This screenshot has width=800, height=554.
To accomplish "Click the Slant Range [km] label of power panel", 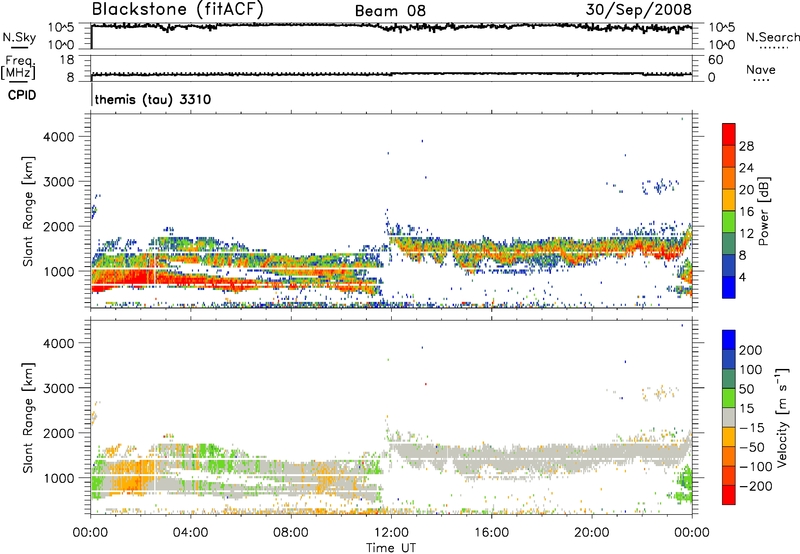I will (x=28, y=211).
